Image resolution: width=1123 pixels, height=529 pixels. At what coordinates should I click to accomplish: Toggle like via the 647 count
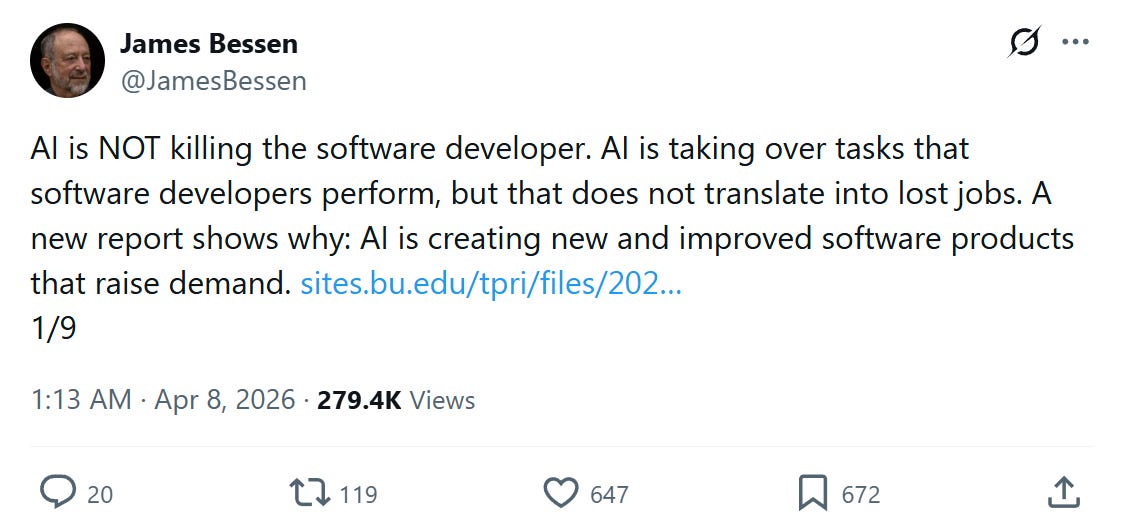click(x=609, y=495)
